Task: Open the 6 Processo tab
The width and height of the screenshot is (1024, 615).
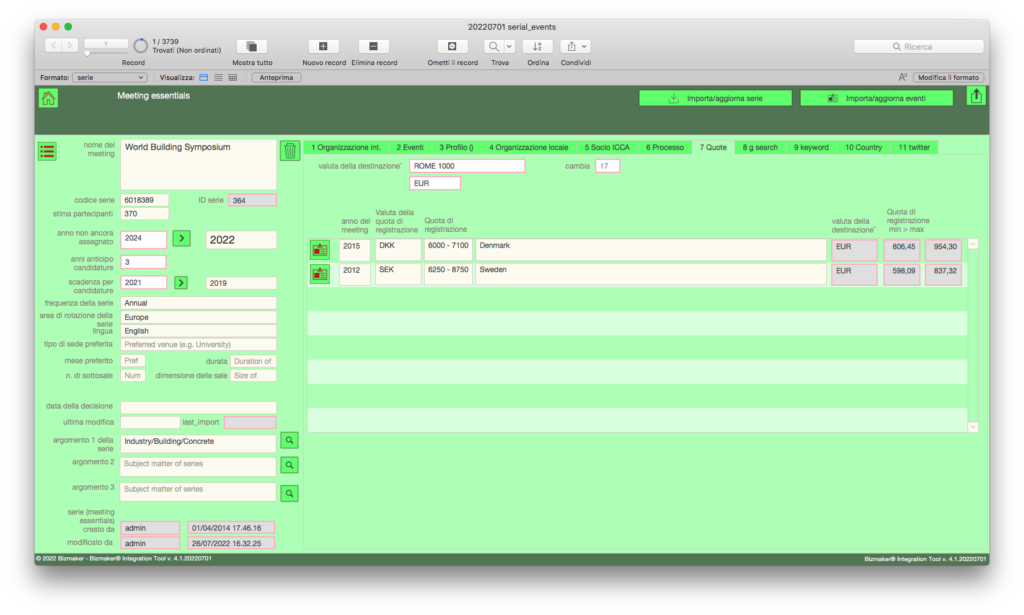Action: coord(664,148)
